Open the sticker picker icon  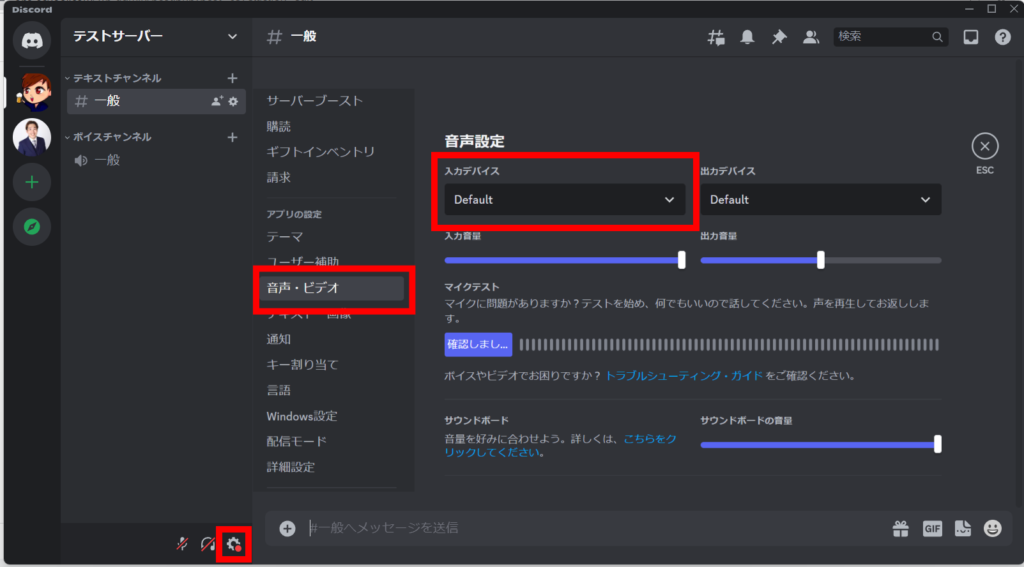point(963,528)
